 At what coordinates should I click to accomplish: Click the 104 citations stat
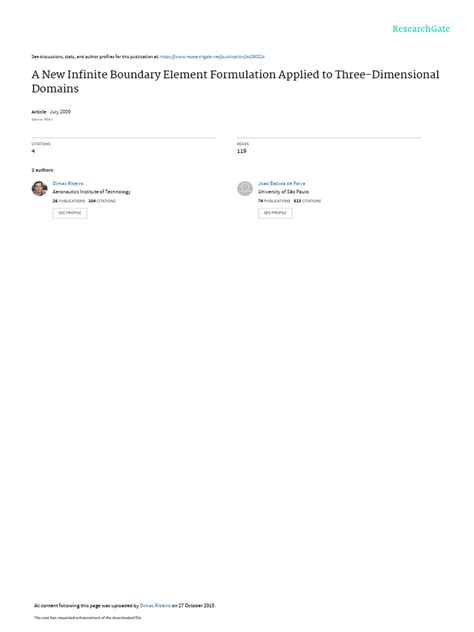102,201
